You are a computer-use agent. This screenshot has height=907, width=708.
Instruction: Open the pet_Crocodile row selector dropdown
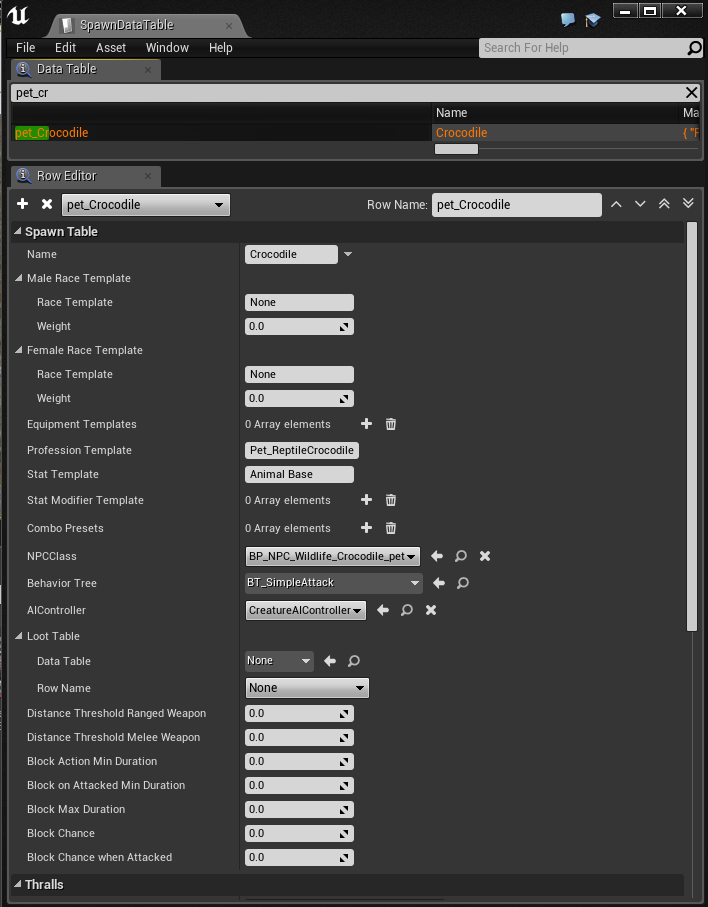(x=146, y=205)
